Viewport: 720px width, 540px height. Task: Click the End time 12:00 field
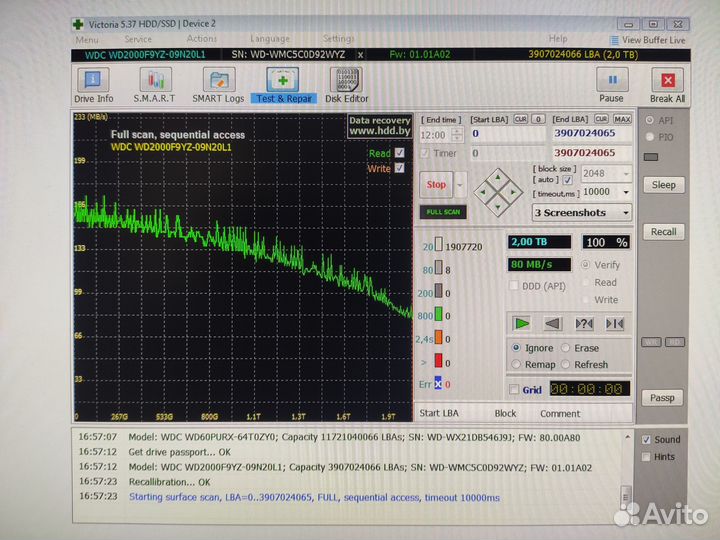click(x=435, y=135)
